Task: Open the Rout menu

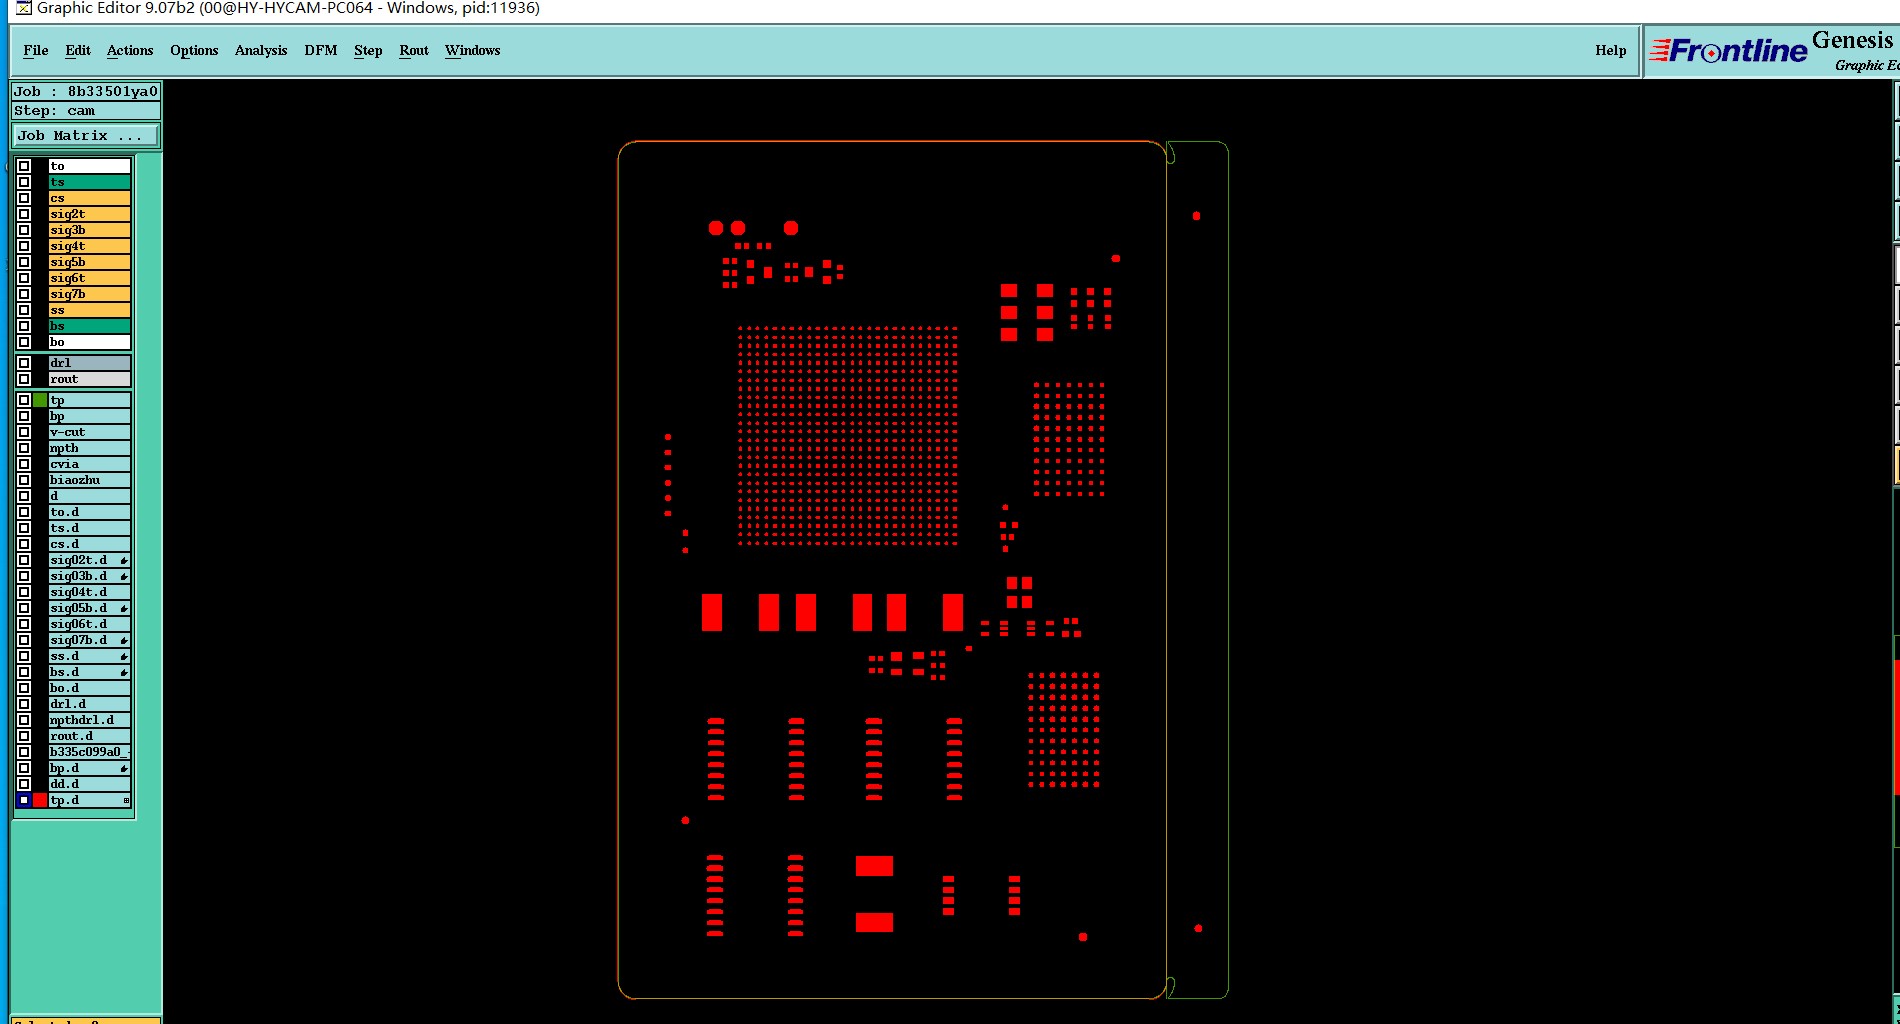Action: pos(414,50)
